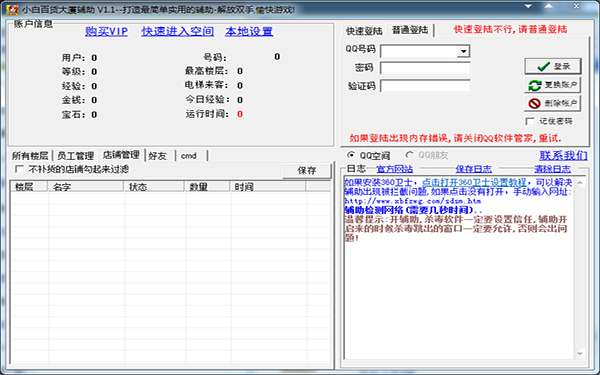This screenshot has width=600, height=375.
Task: Click the 如果登陆出现内存错误 warning text
Action: click(456, 138)
